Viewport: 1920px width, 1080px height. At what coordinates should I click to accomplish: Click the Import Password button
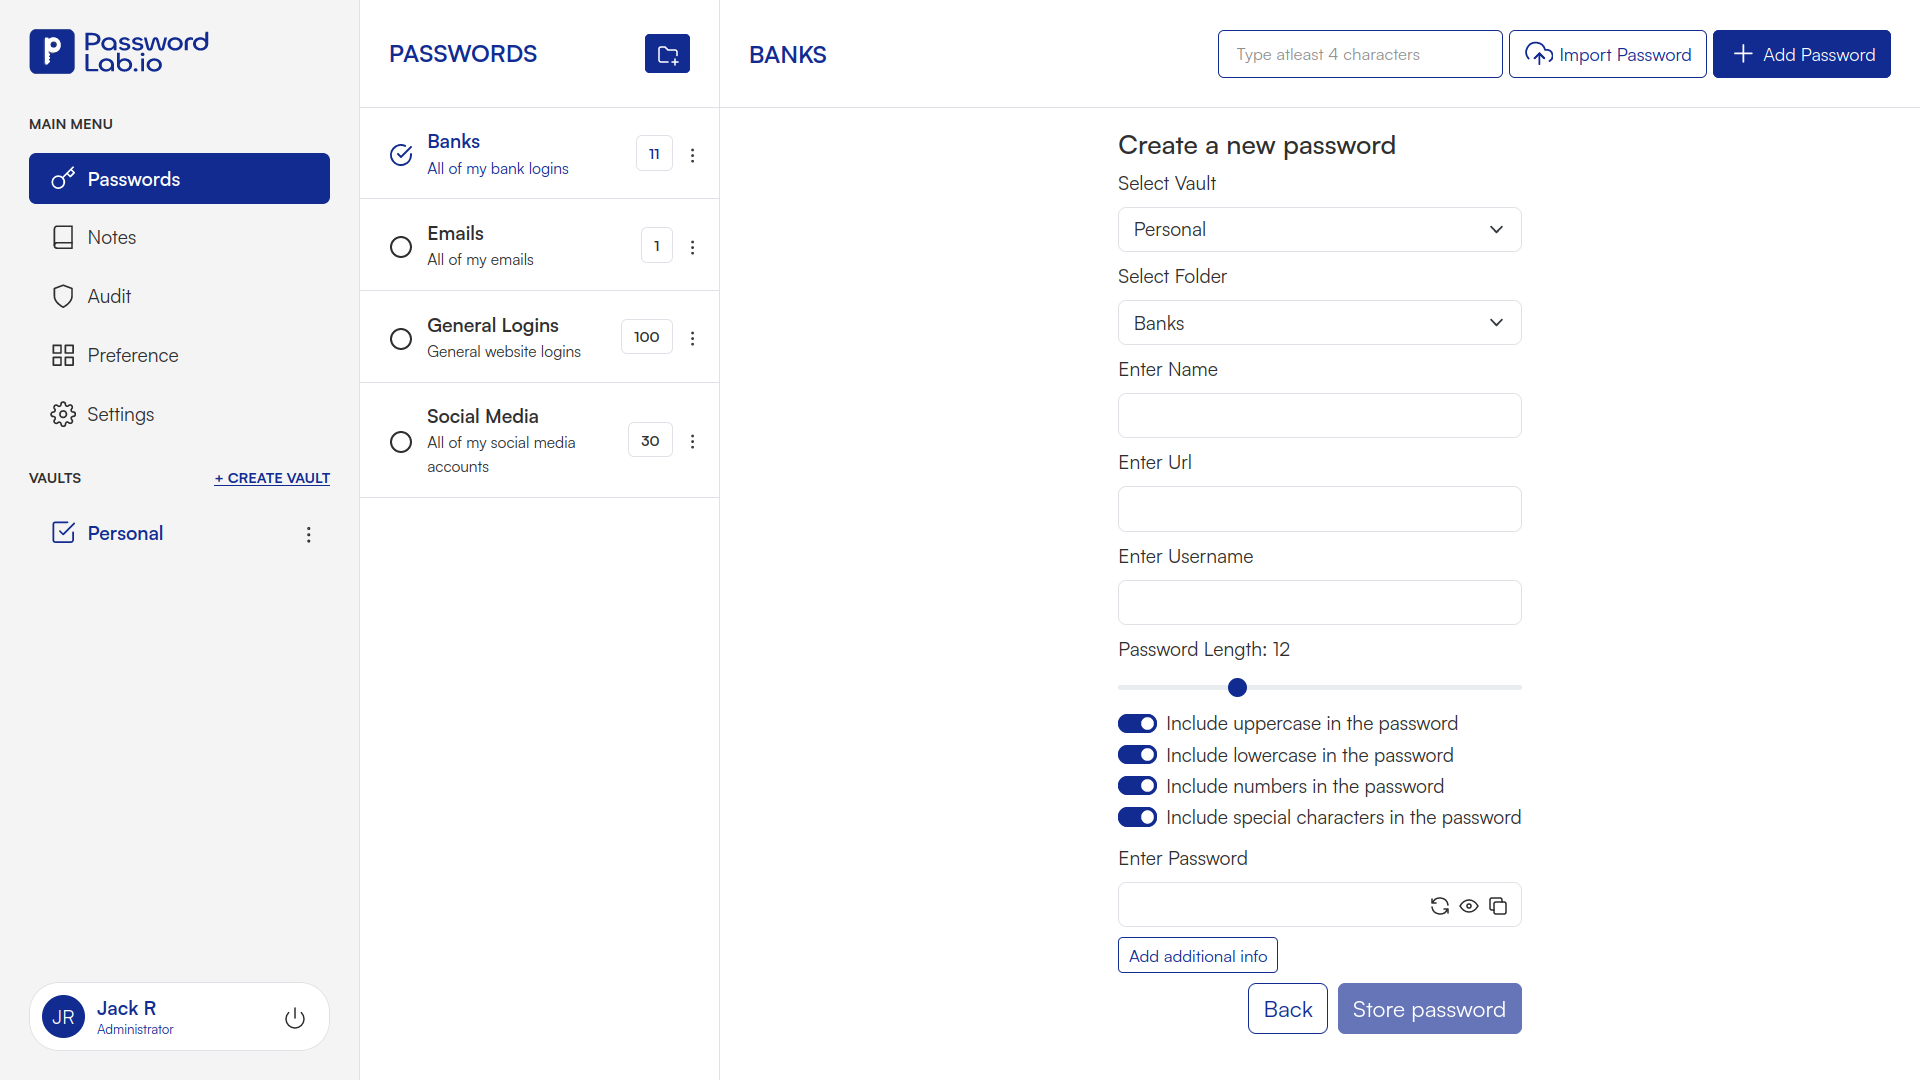(x=1607, y=54)
